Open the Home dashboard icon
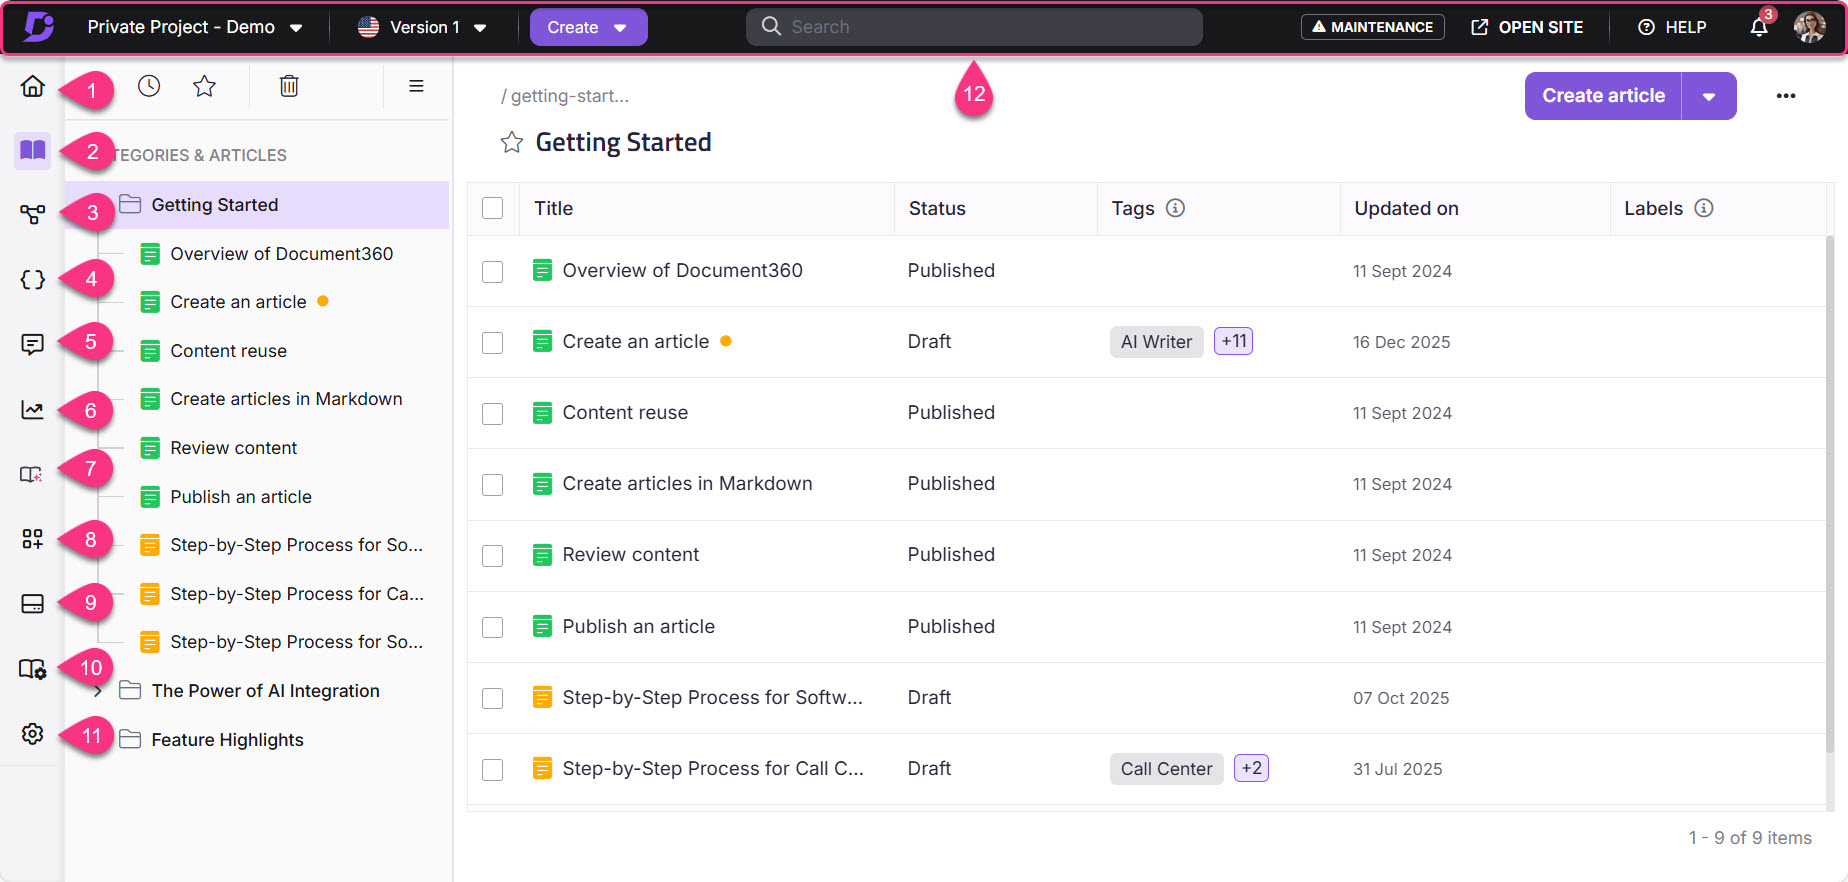The image size is (1848, 882). [32, 88]
